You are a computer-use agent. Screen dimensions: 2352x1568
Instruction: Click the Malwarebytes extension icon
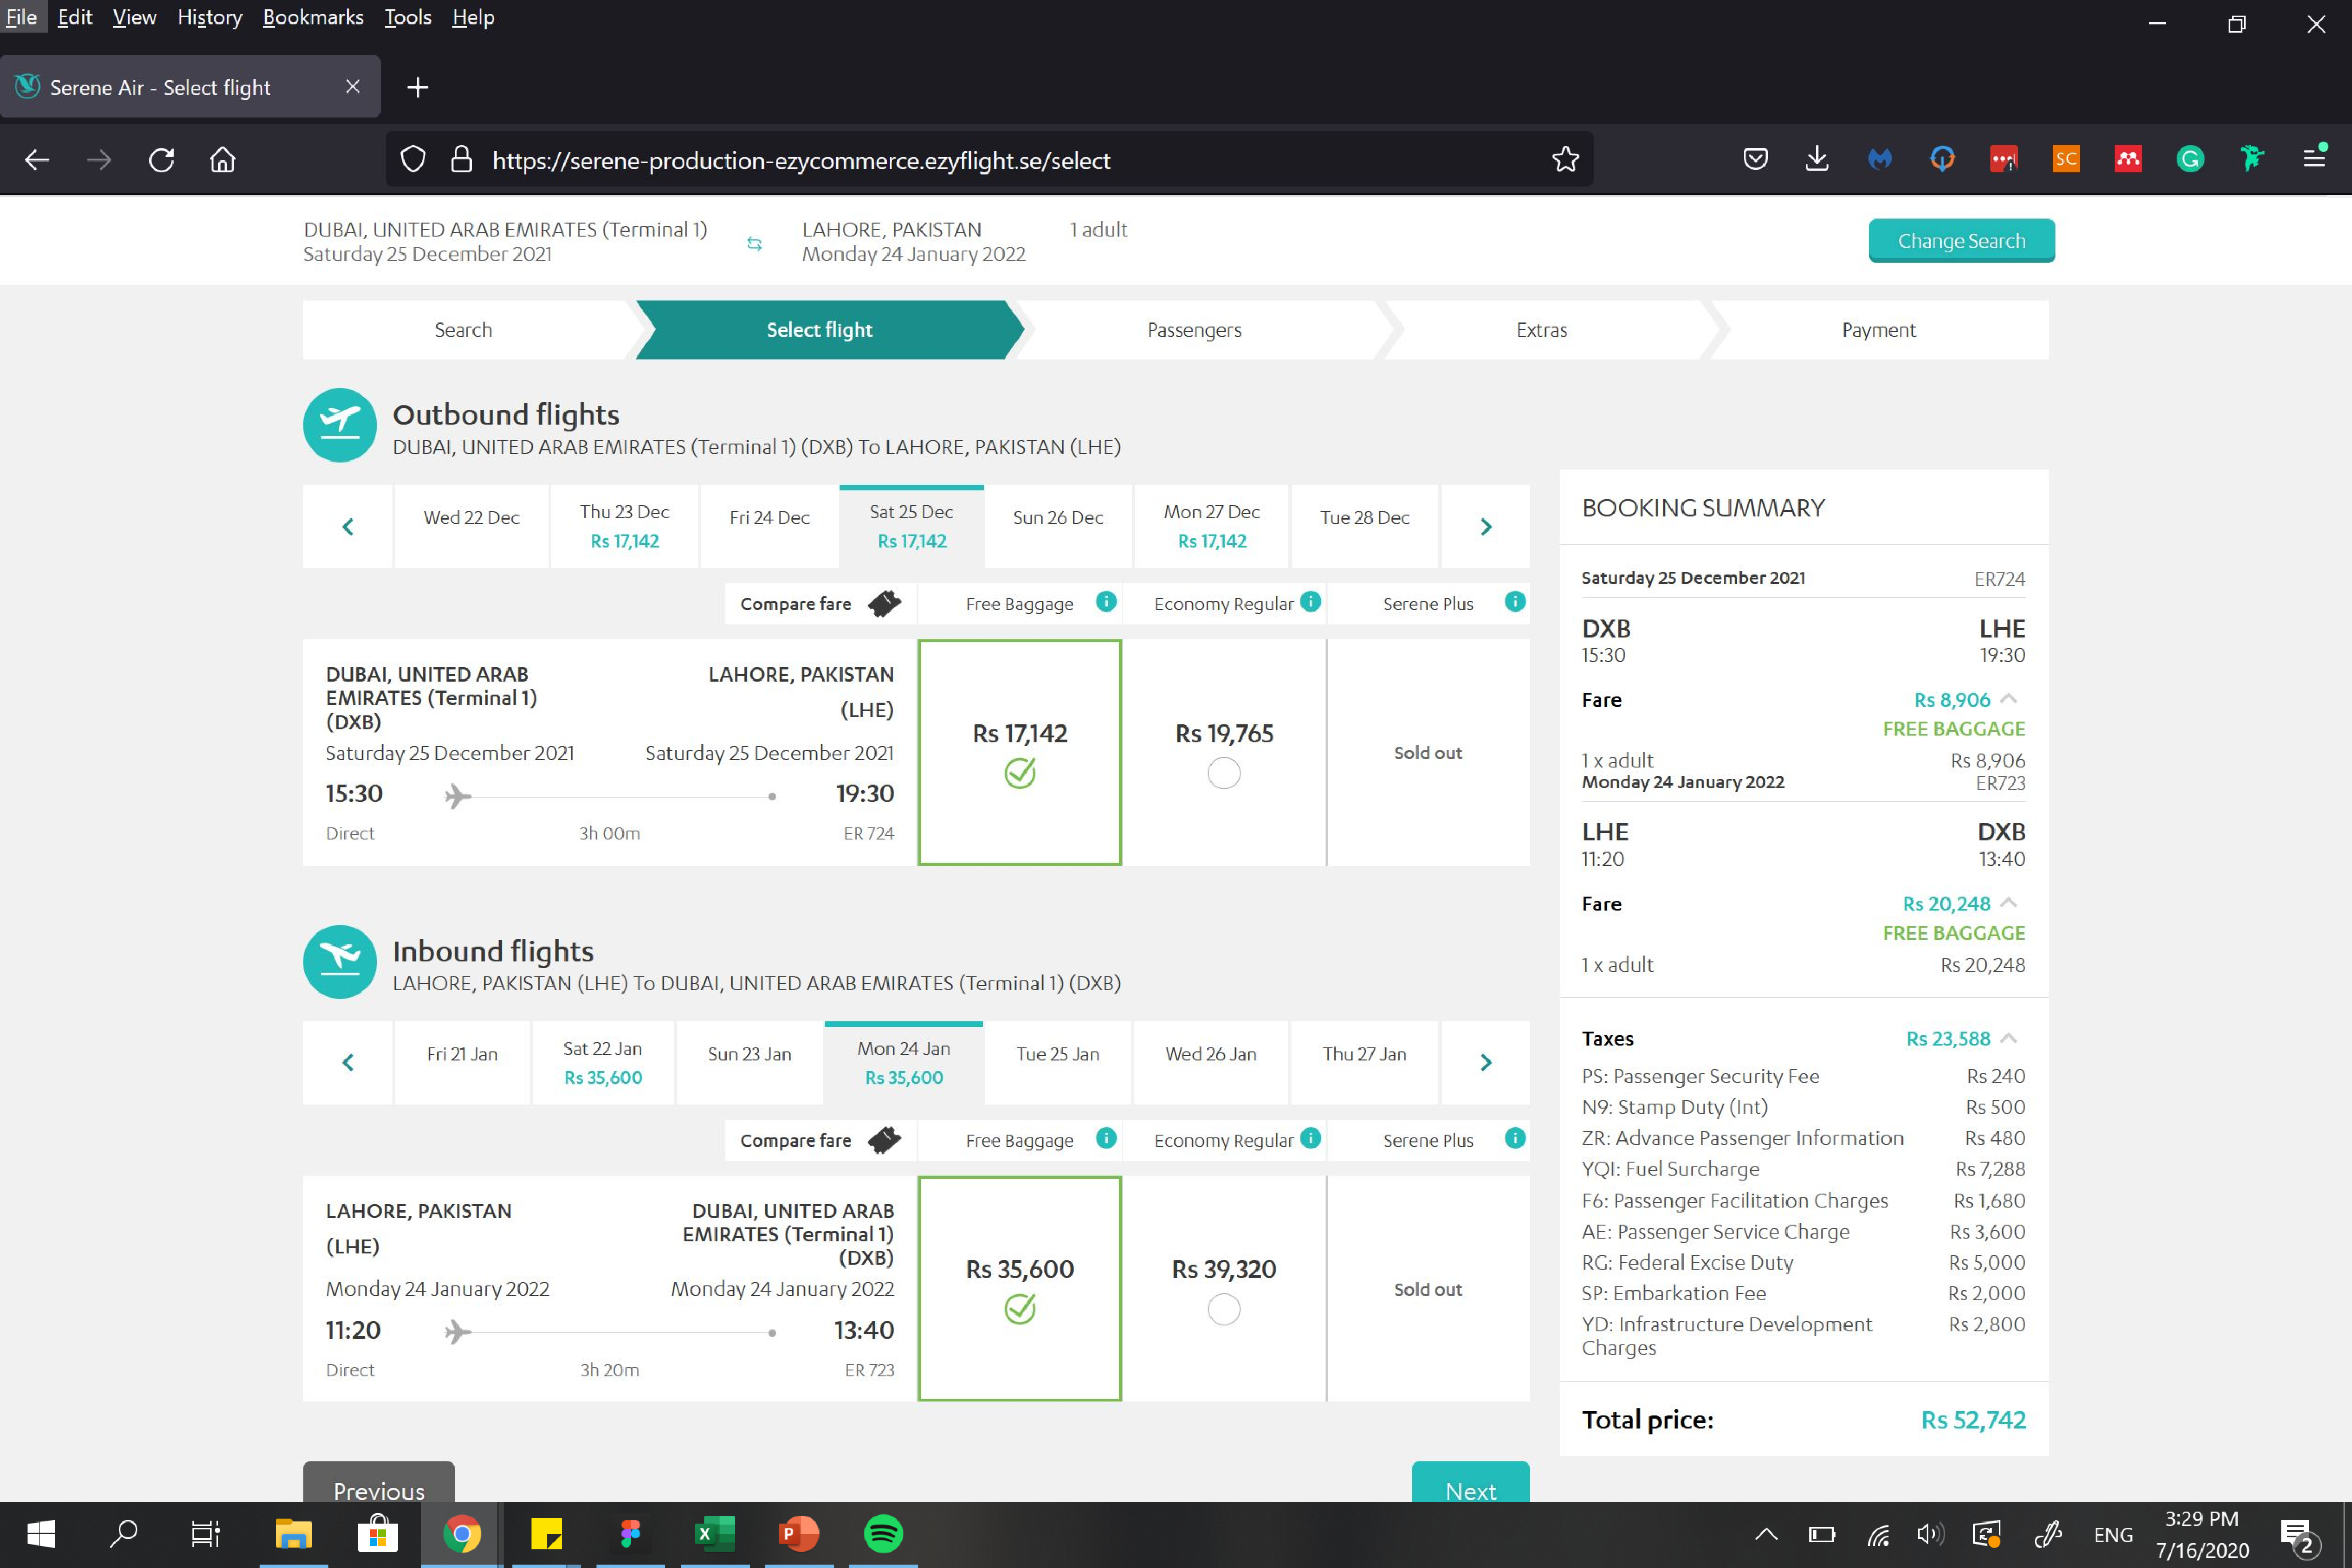tap(1880, 159)
